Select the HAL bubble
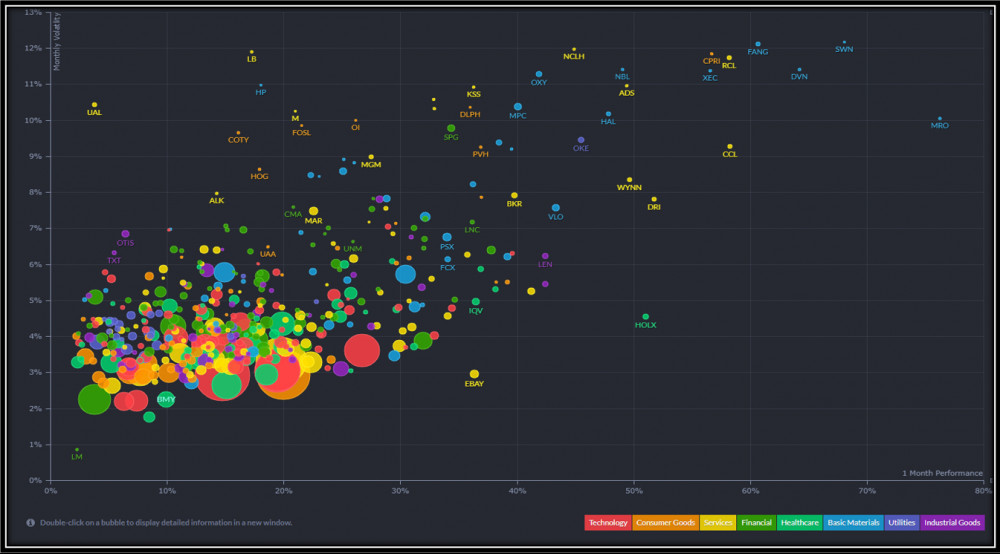 pyautogui.click(x=608, y=114)
